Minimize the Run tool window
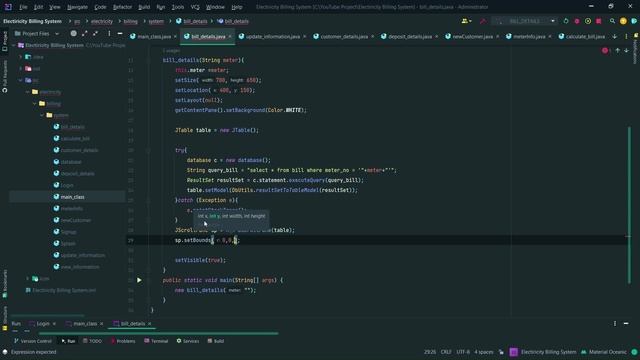 626,323
